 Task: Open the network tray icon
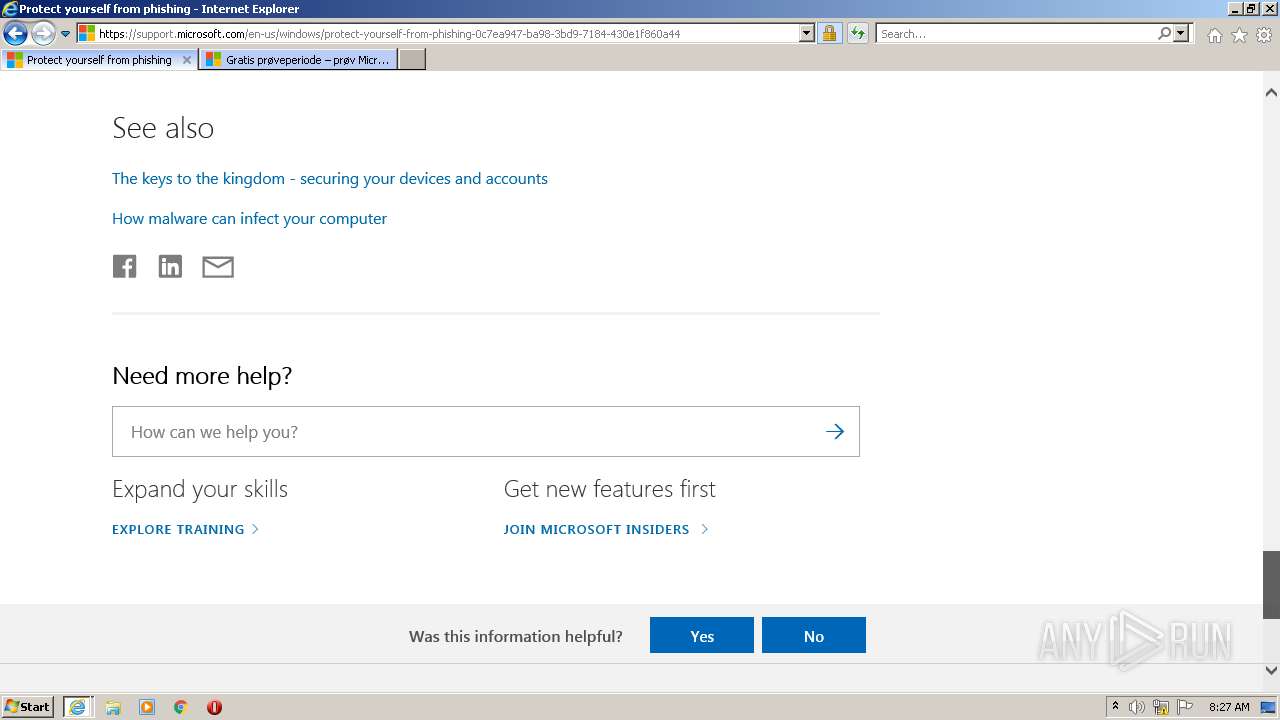(x=1161, y=707)
